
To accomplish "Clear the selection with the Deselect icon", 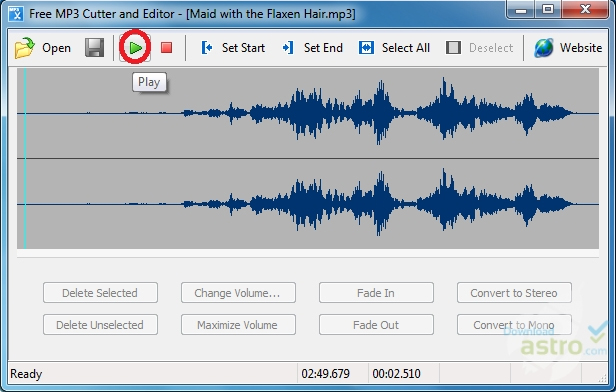I will [x=453, y=48].
